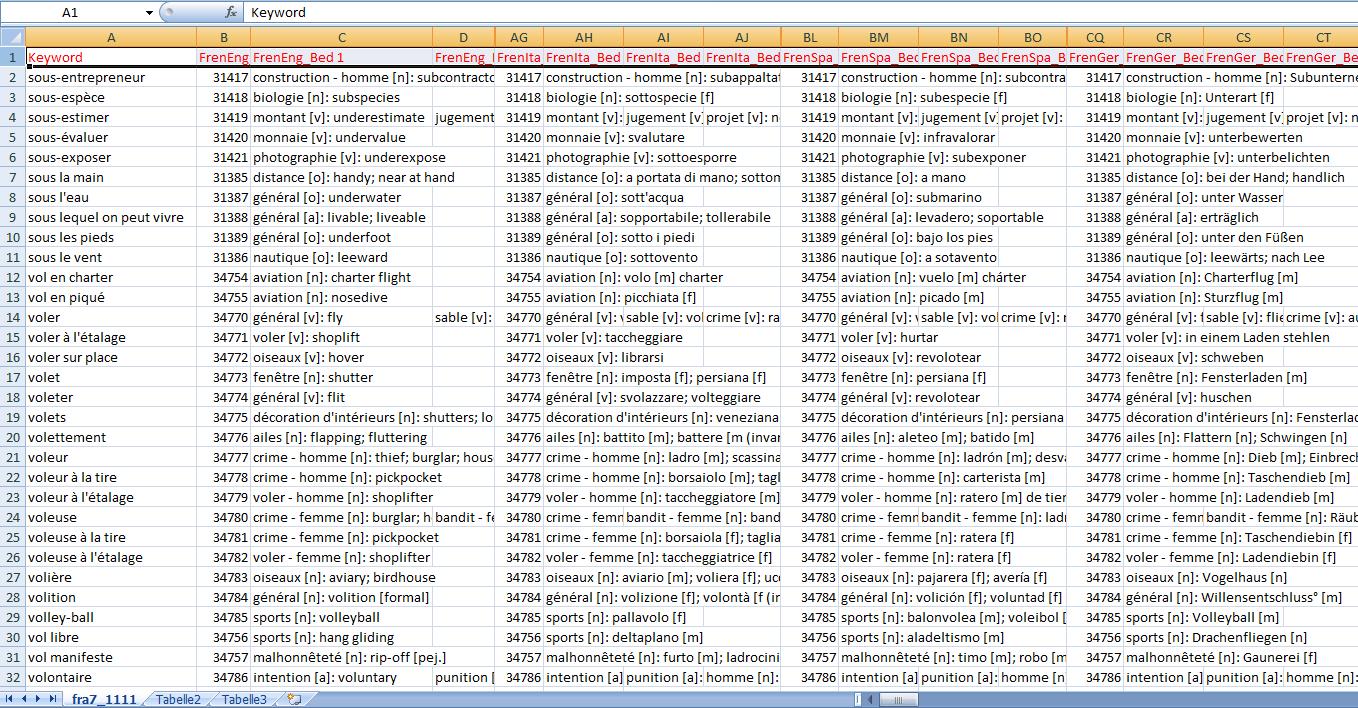
Task: Click the next-sheet navigation arrow
Action: 38,699
